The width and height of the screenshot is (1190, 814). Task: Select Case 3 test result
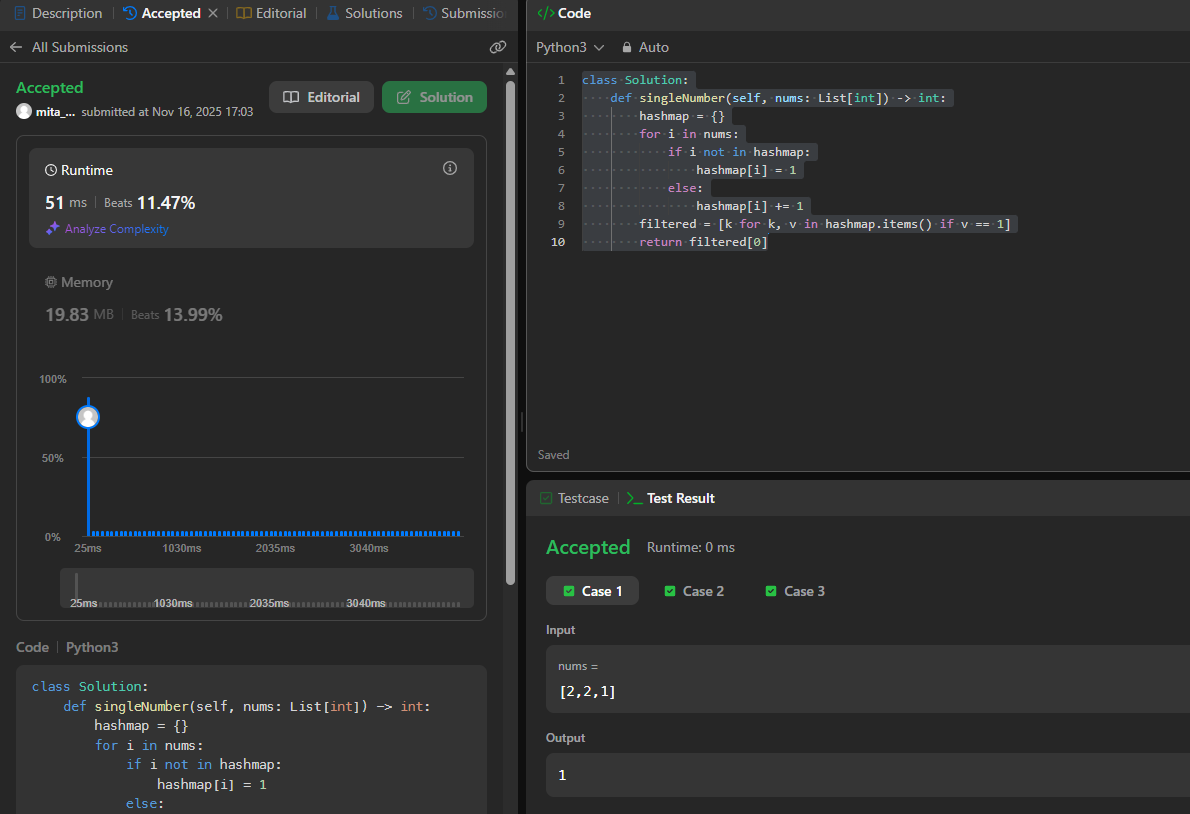coord(795,591)
